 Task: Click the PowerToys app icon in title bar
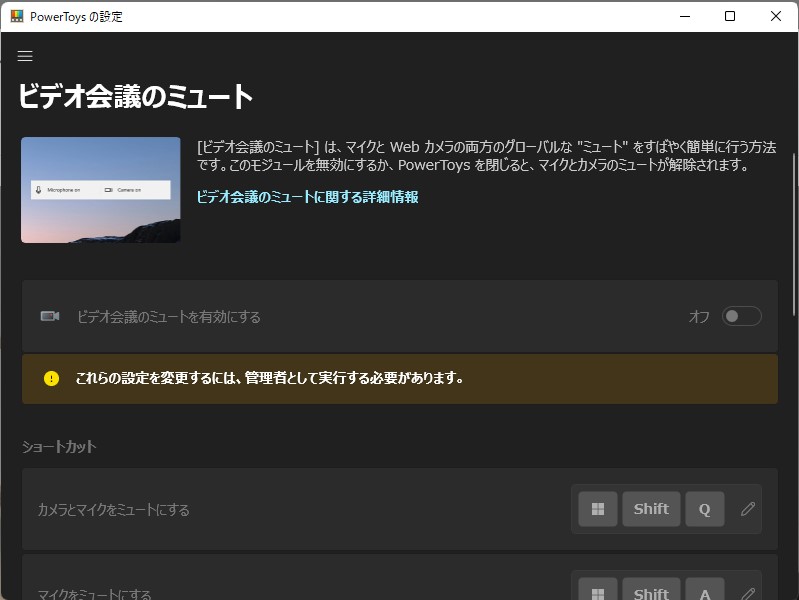[17, 16]
